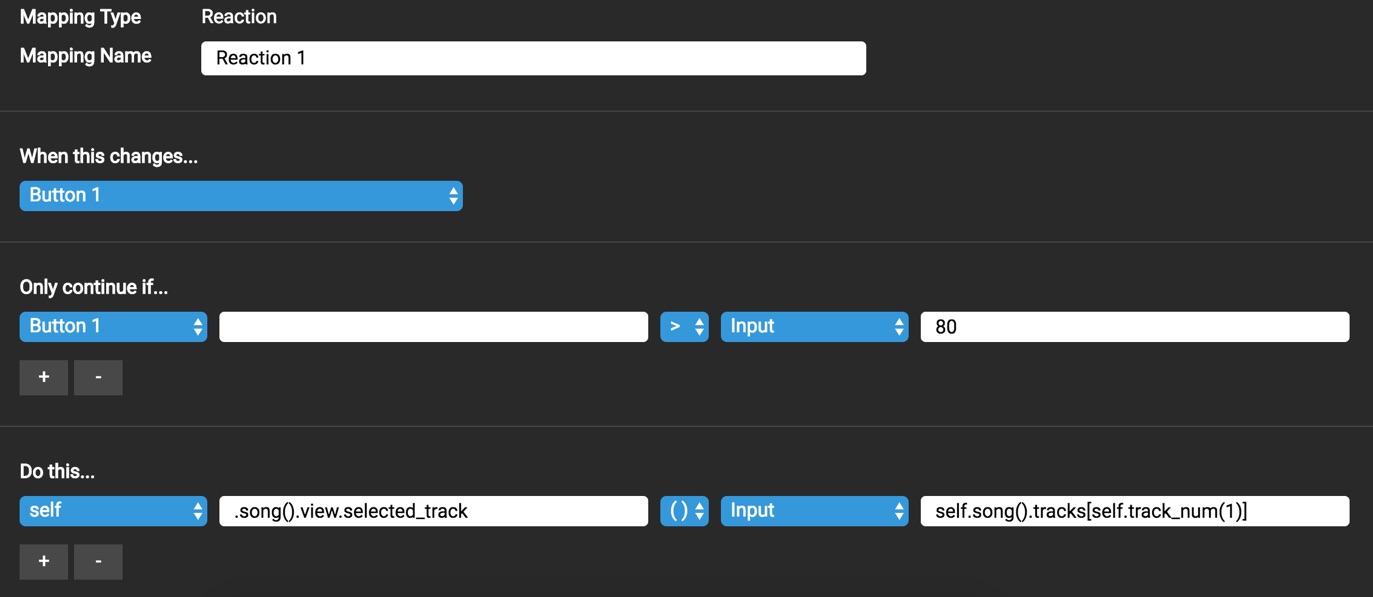Click the Reaction mapping type text

pyautogui.click(x=239, y=17)
